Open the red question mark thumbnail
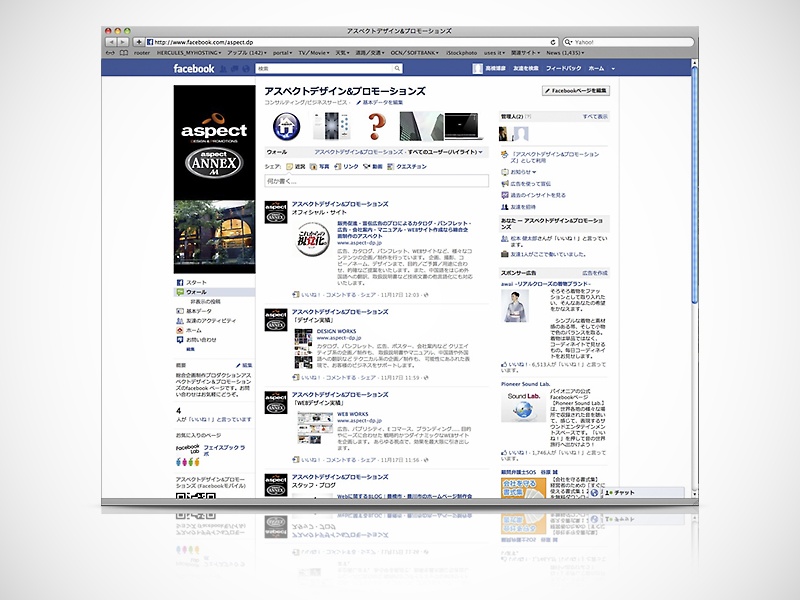Image resolution: width=800 pixels, height=600 pixels. [x=376, y=127]
